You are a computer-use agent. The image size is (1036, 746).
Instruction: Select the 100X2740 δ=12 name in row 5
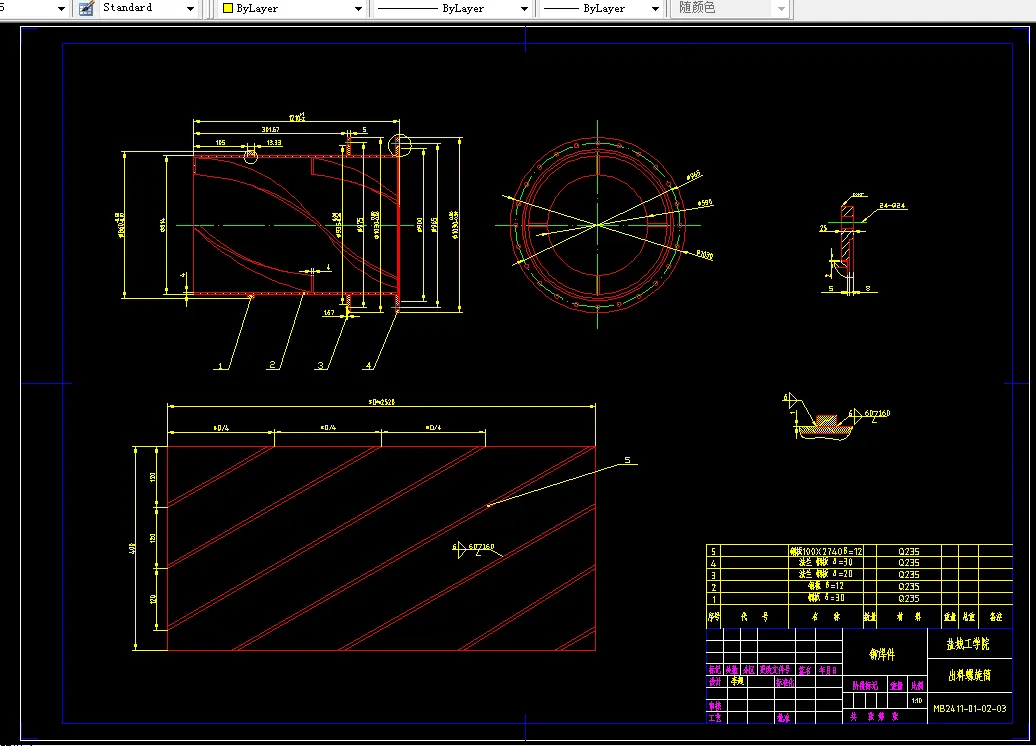point(826,551)
